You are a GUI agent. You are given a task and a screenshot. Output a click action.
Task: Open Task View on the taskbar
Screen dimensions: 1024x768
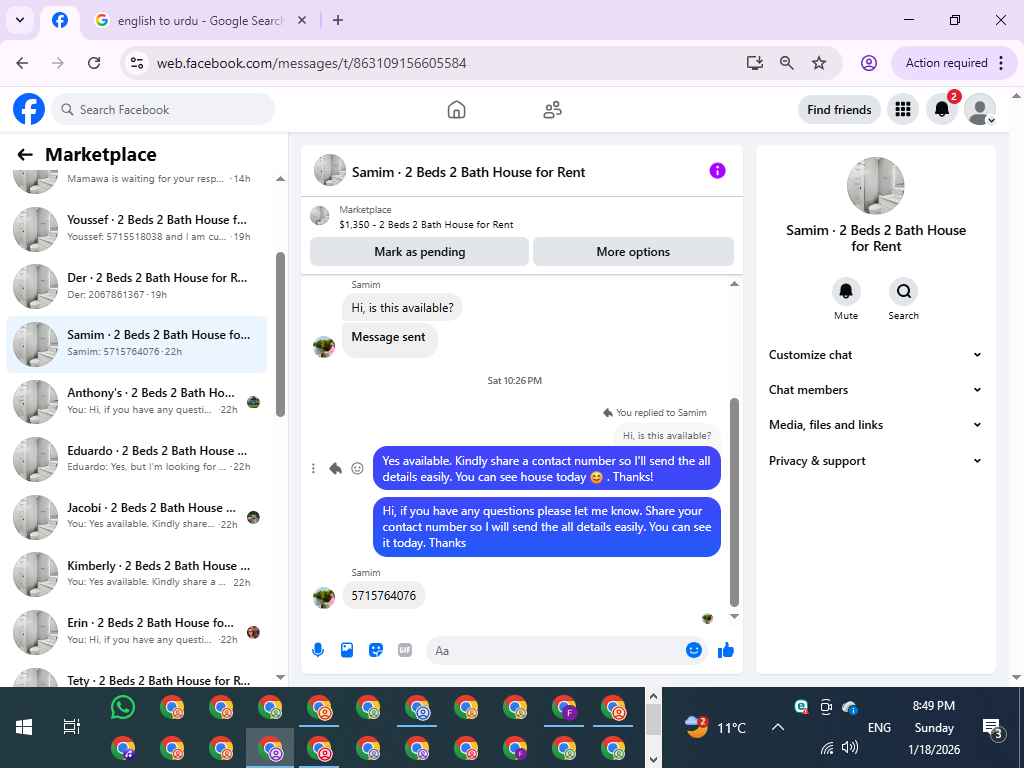pos(71,727)
